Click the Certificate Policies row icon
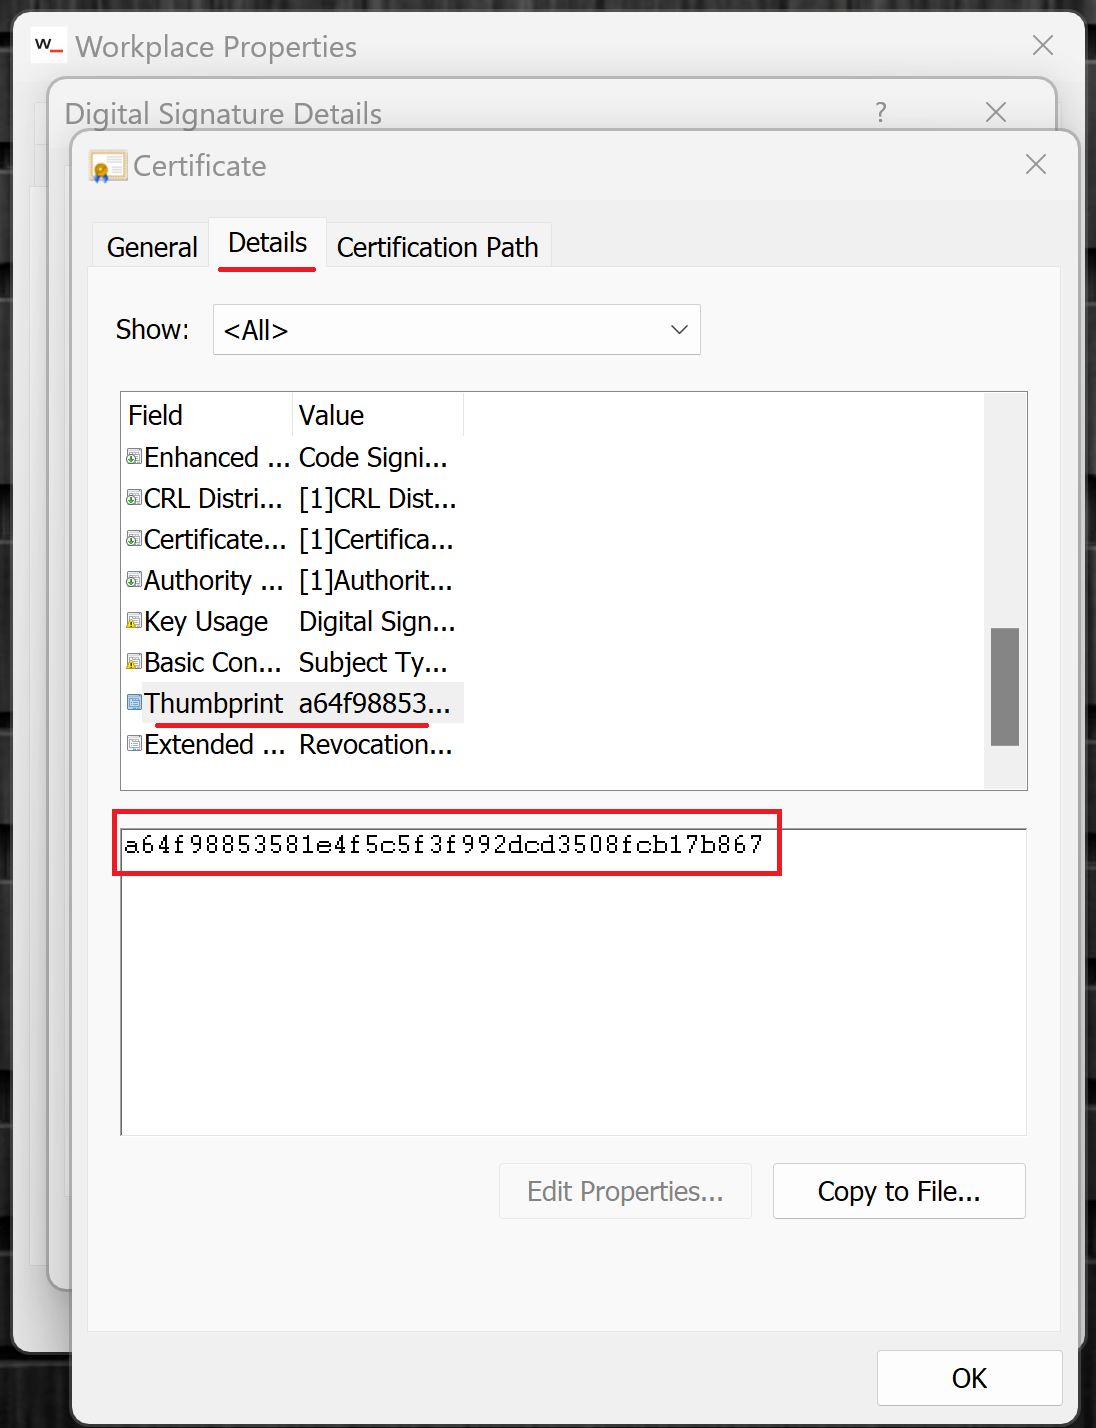Viewport: 1096px width, 1428px height. (134, 539)
